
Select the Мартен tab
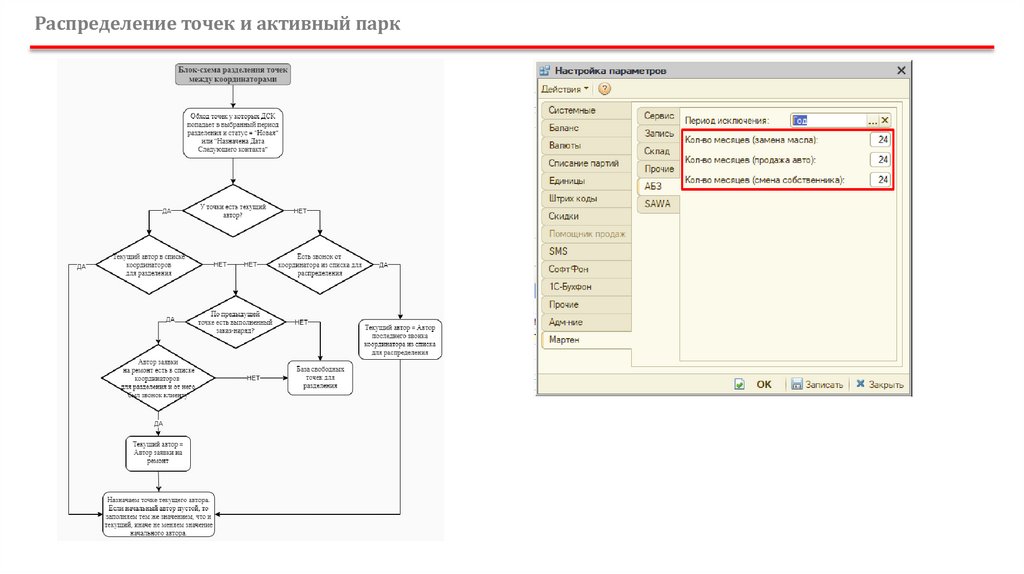click(x=586, y=340)
